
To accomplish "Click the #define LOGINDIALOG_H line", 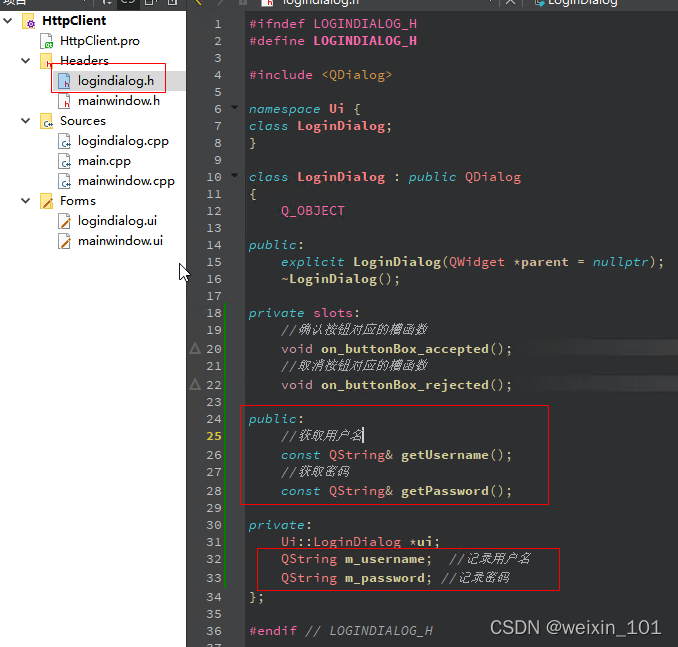I will pyautogui.click(x=333, y=41).
